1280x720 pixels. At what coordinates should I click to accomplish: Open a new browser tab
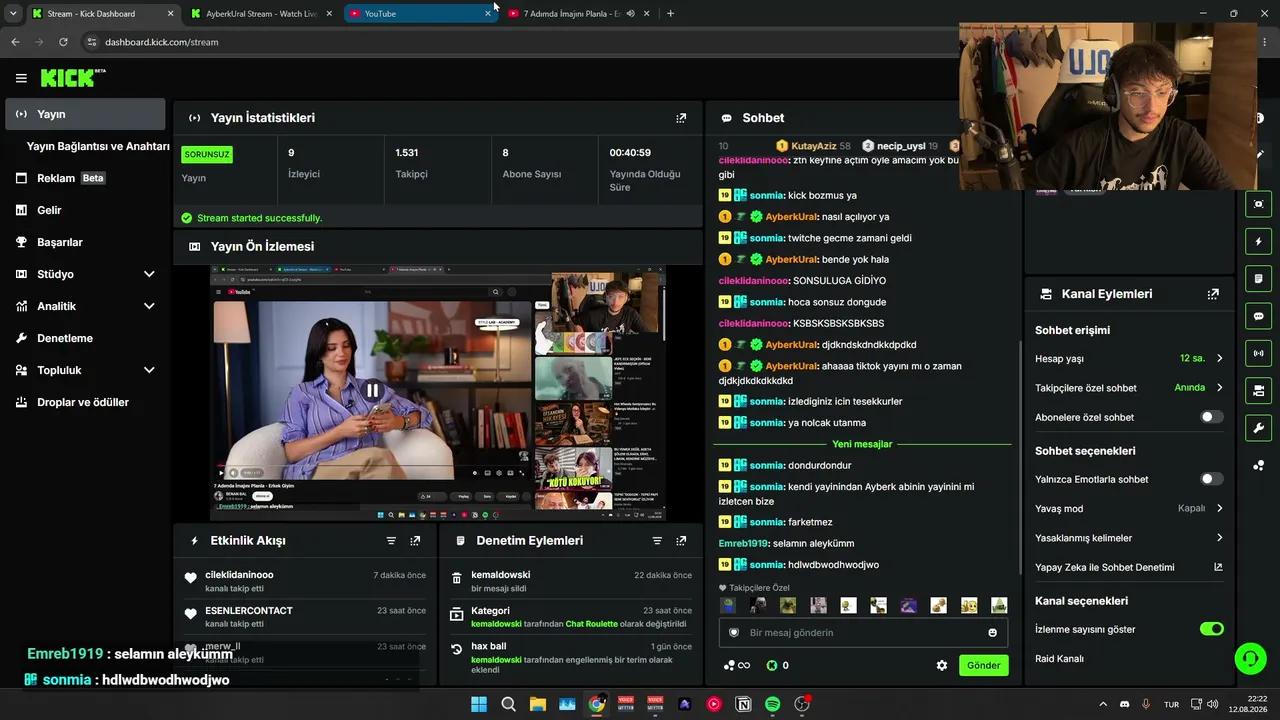(670, 13)
